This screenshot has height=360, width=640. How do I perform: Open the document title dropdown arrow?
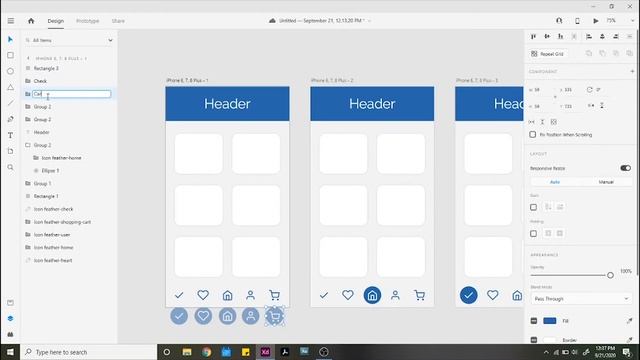[x=369, y=20]
